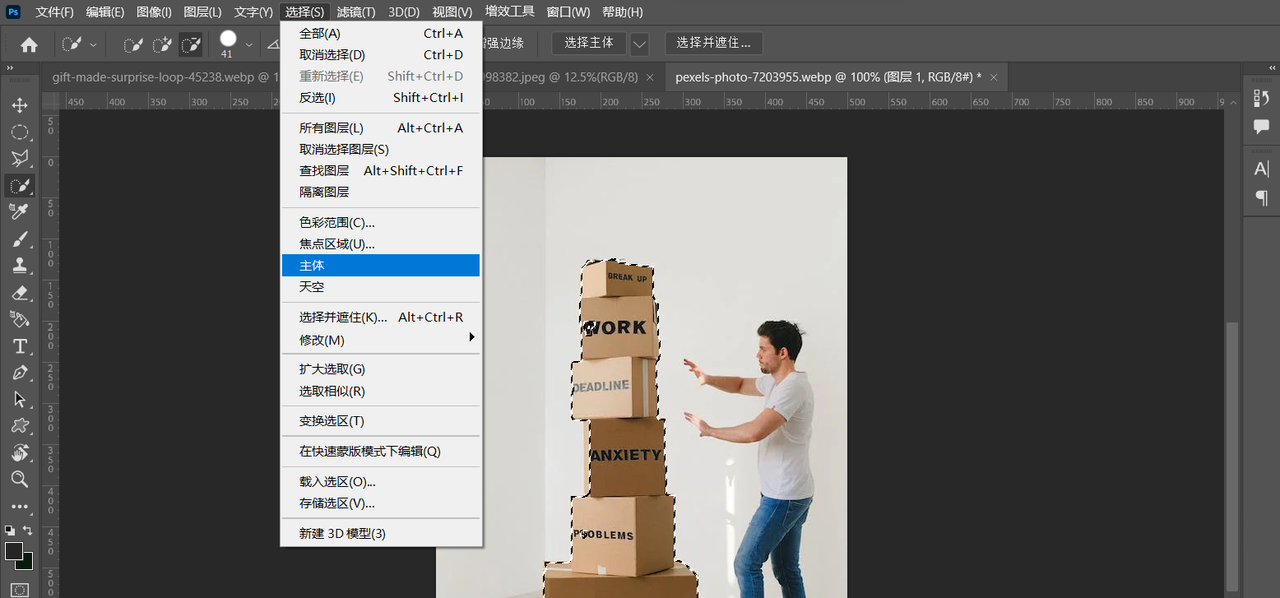Toggle Quick Mask mode at toolbar bottom
The image size is (1280, 598).
point(19,590)
